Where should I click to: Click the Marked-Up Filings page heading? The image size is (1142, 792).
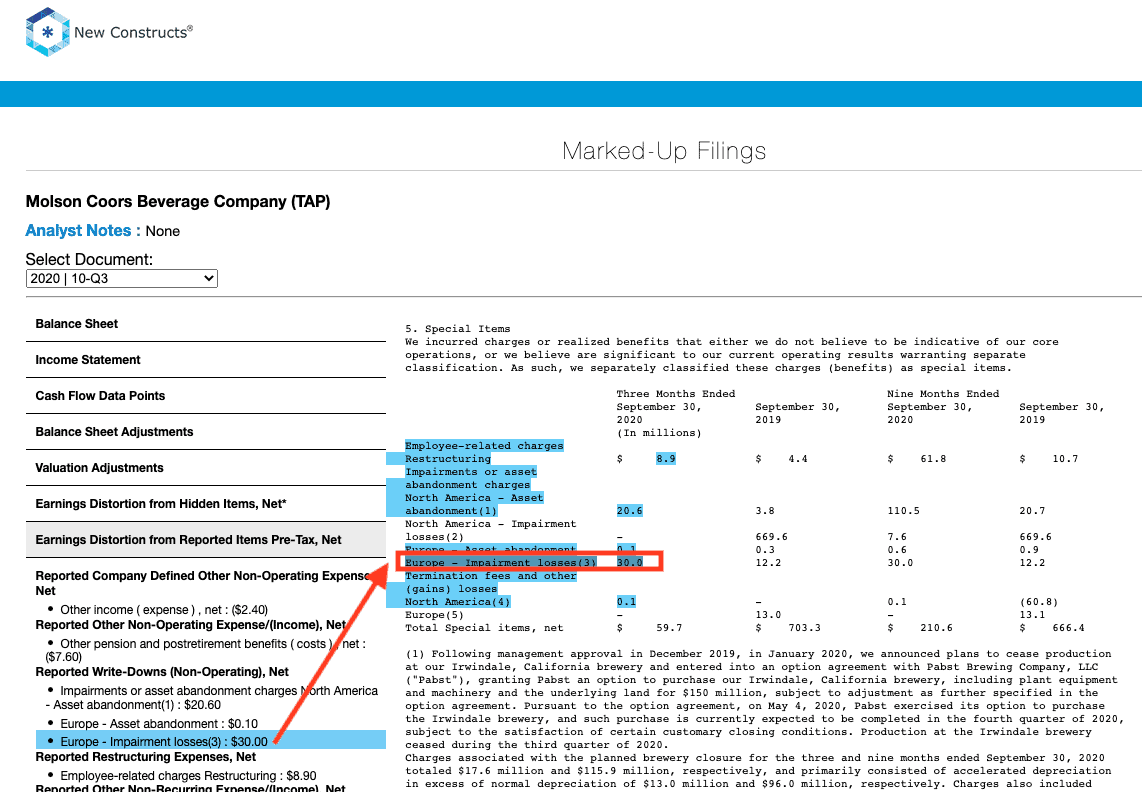pyautogui.click(x=664, y=151)
